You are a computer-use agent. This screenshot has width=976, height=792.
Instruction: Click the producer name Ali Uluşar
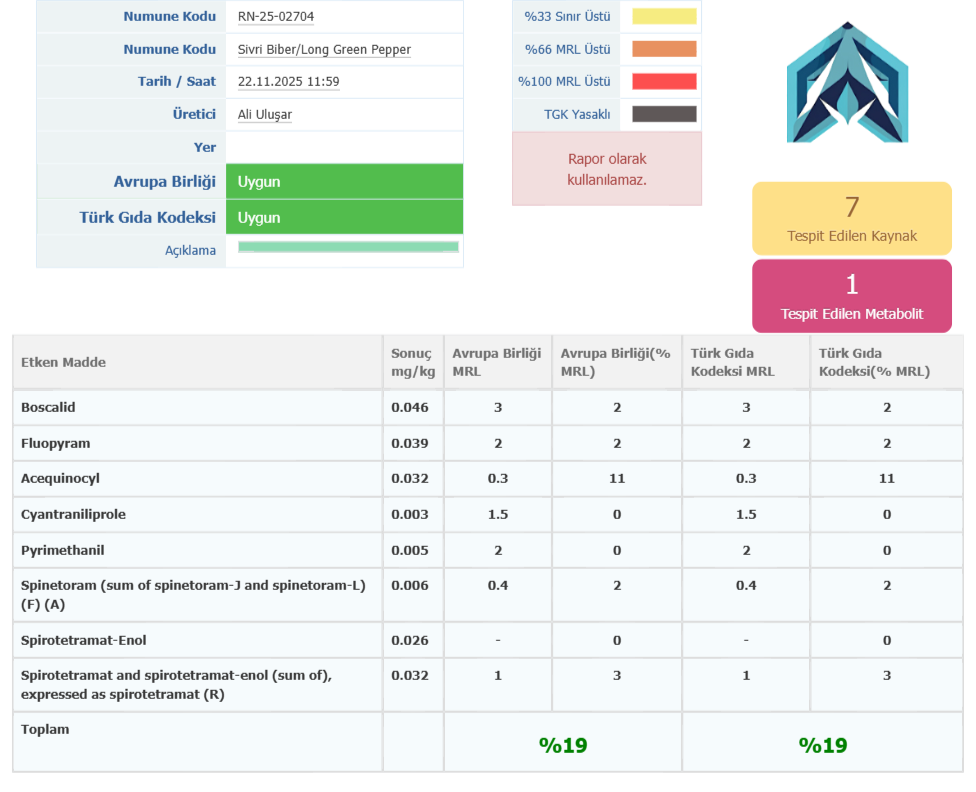pyautogui.click(x=265, y=115)
